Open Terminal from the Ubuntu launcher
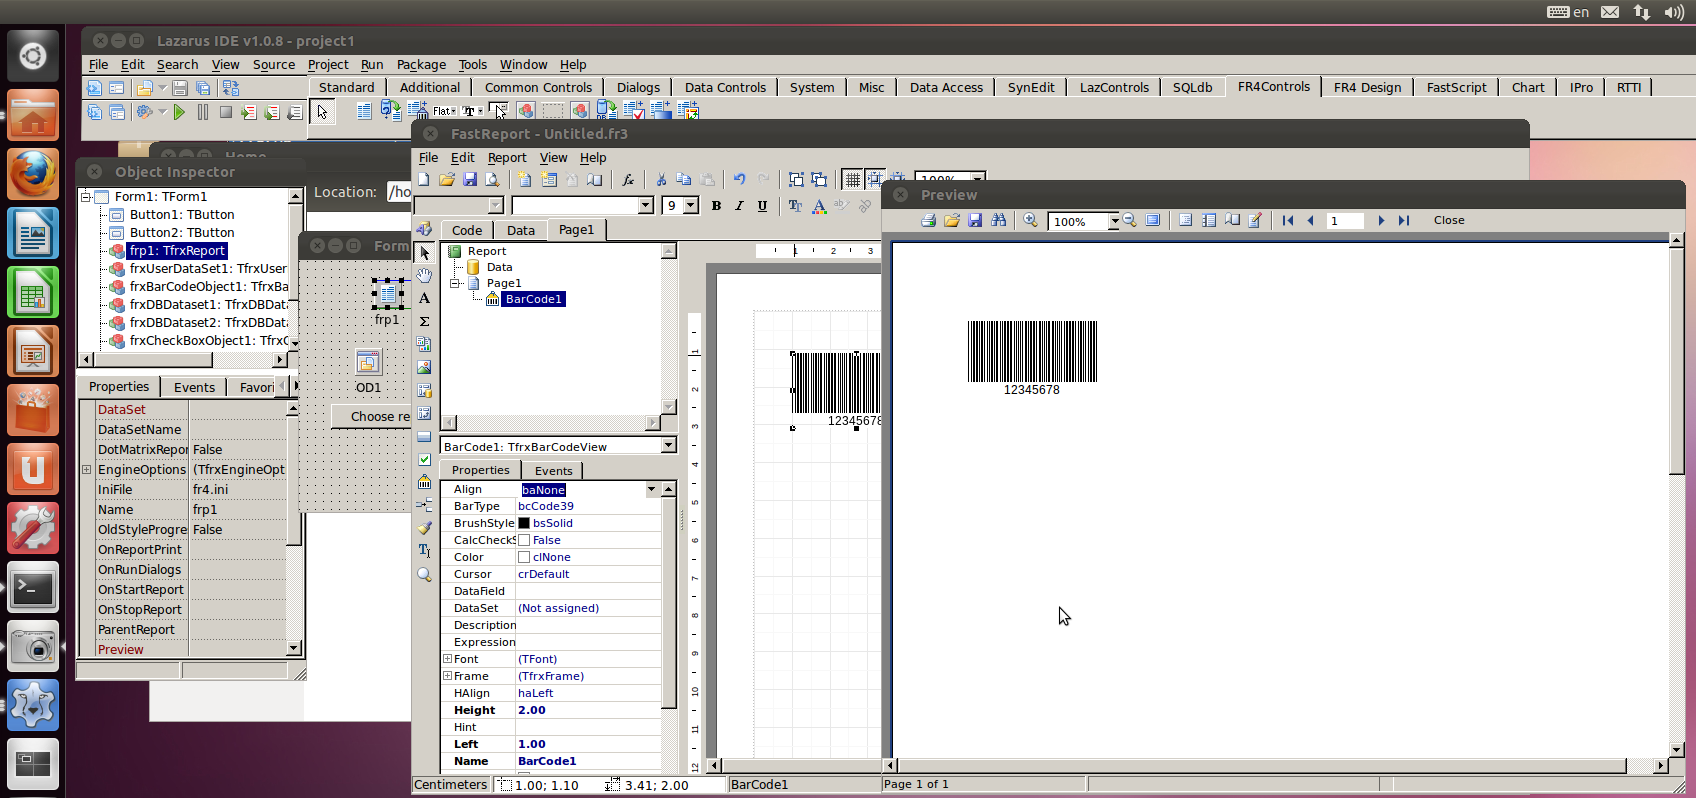This screenshot has width=1696, height=798. (x=33, y=589)
